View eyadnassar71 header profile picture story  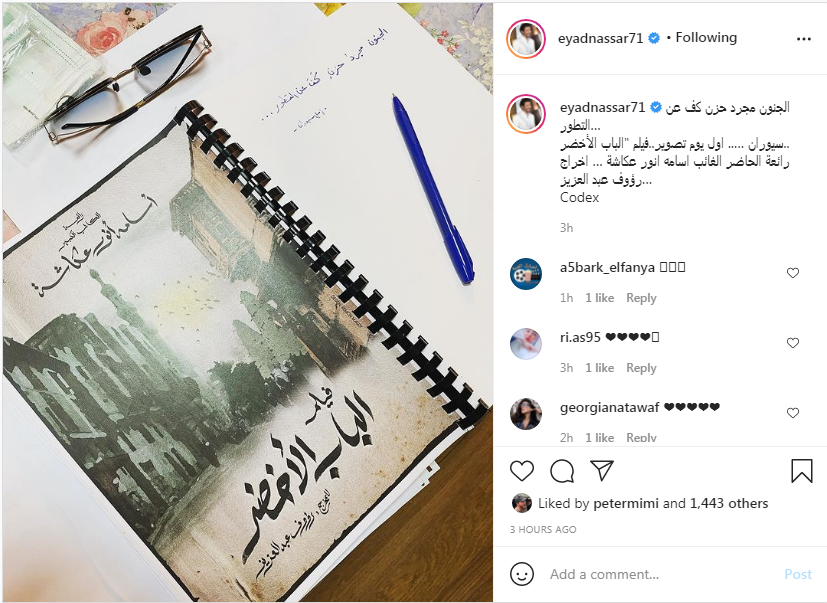pyautogui.click(x=525, y=39)
